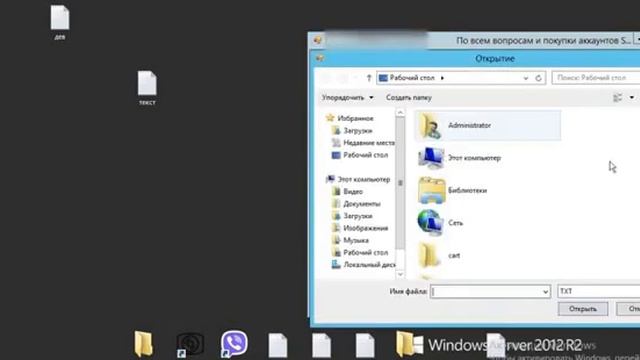This screenshot has height=360, width=640.
Task: Open Локальный диск in navigation pane
Action: (x=363, y=265)
